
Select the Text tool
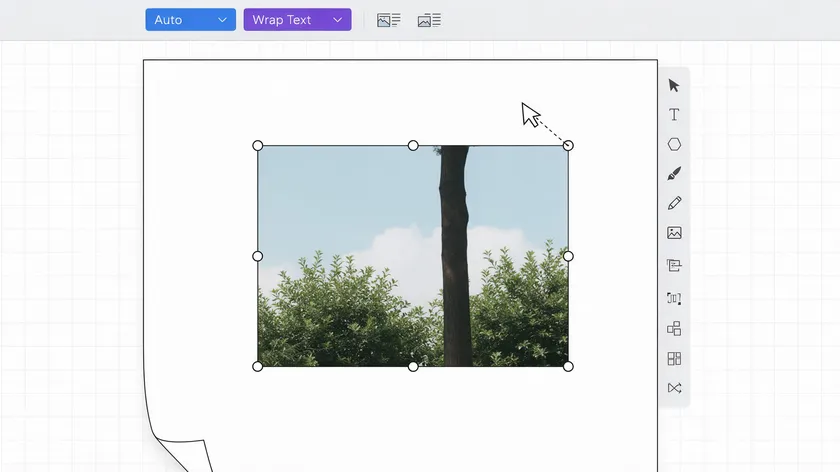point(674,115)
